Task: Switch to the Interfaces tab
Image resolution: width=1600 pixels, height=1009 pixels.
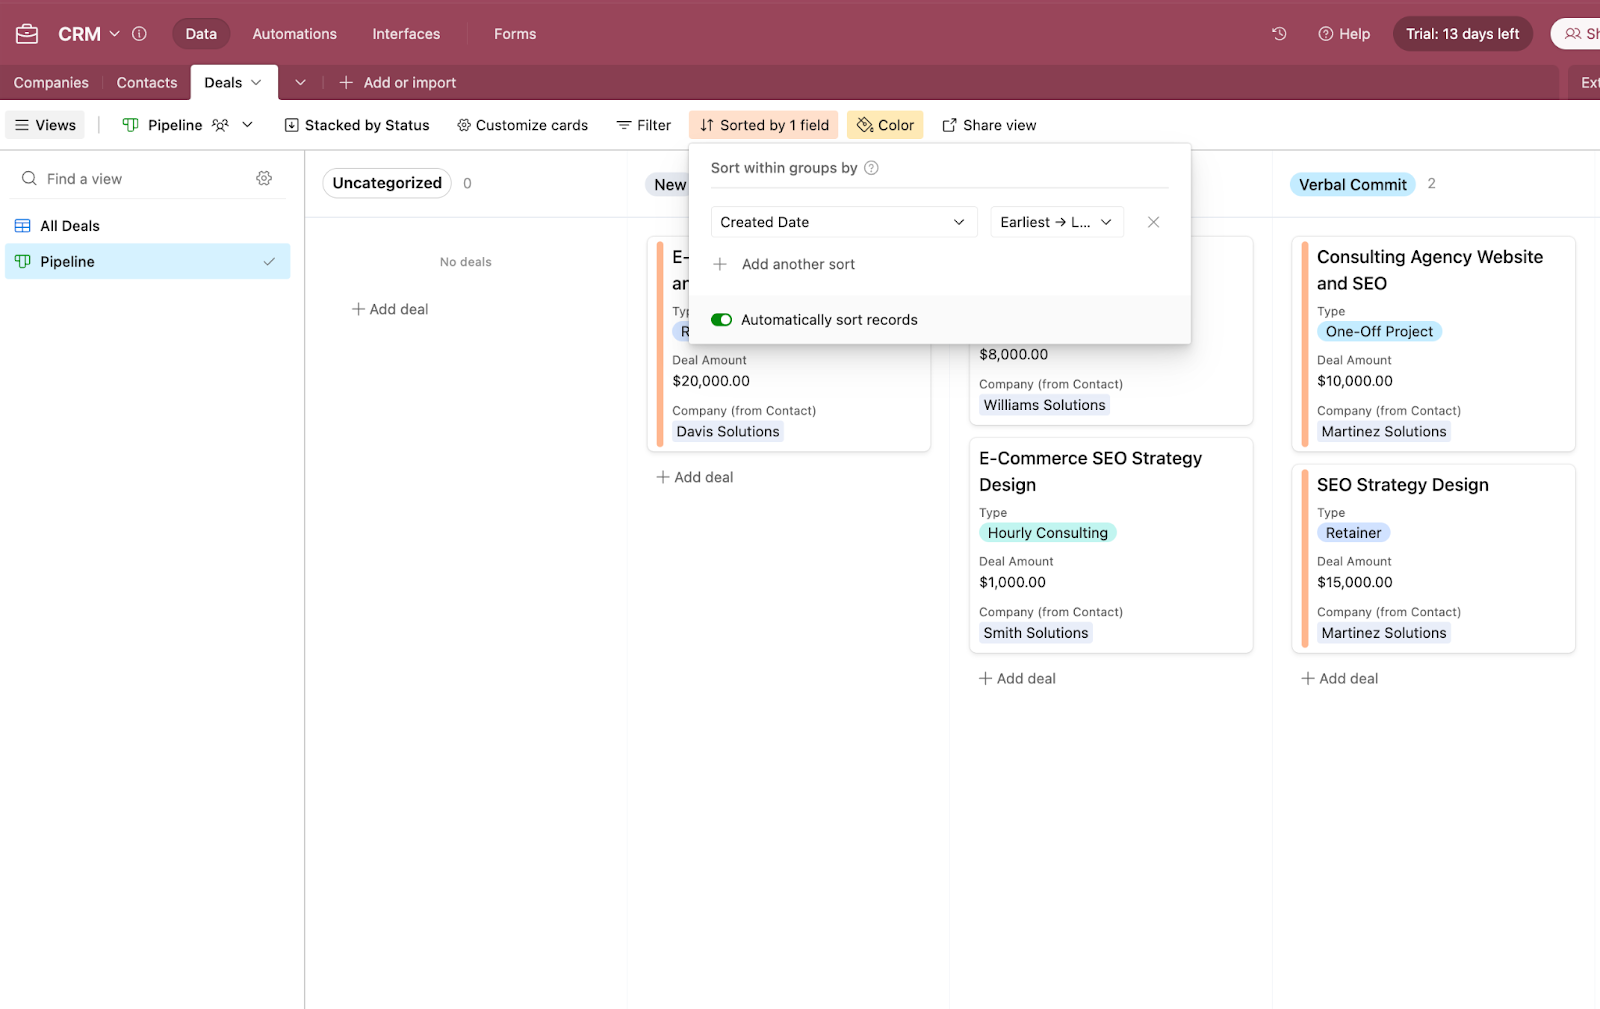Action: coord(406,34)
